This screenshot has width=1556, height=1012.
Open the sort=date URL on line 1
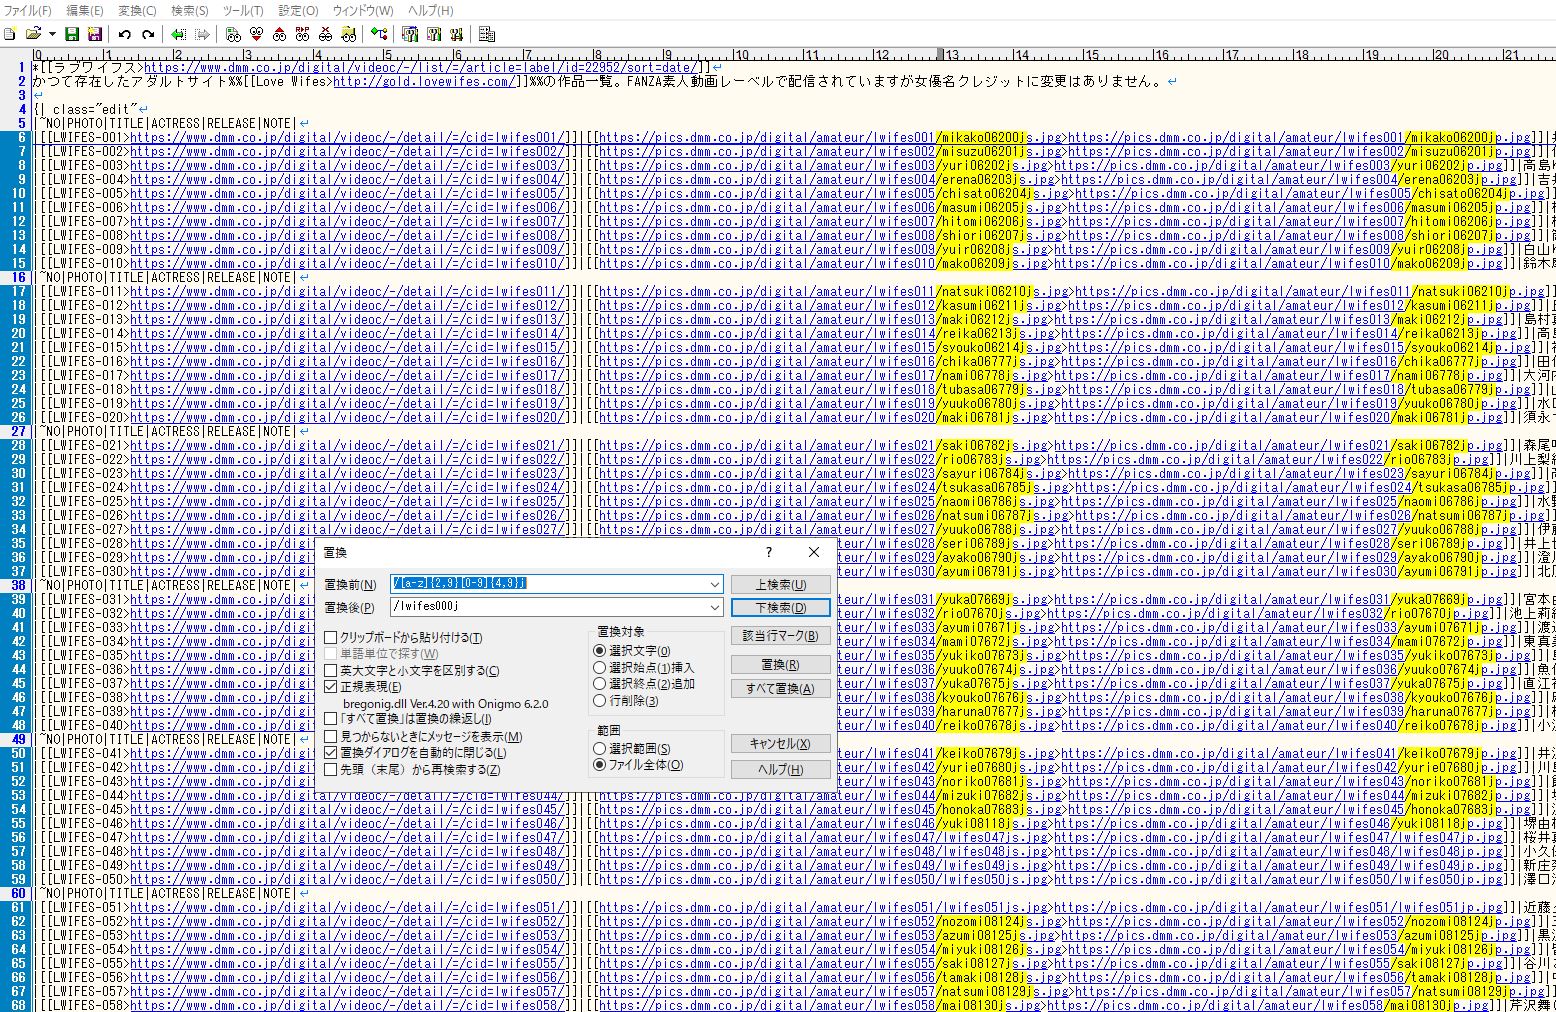tap(419, 68)
